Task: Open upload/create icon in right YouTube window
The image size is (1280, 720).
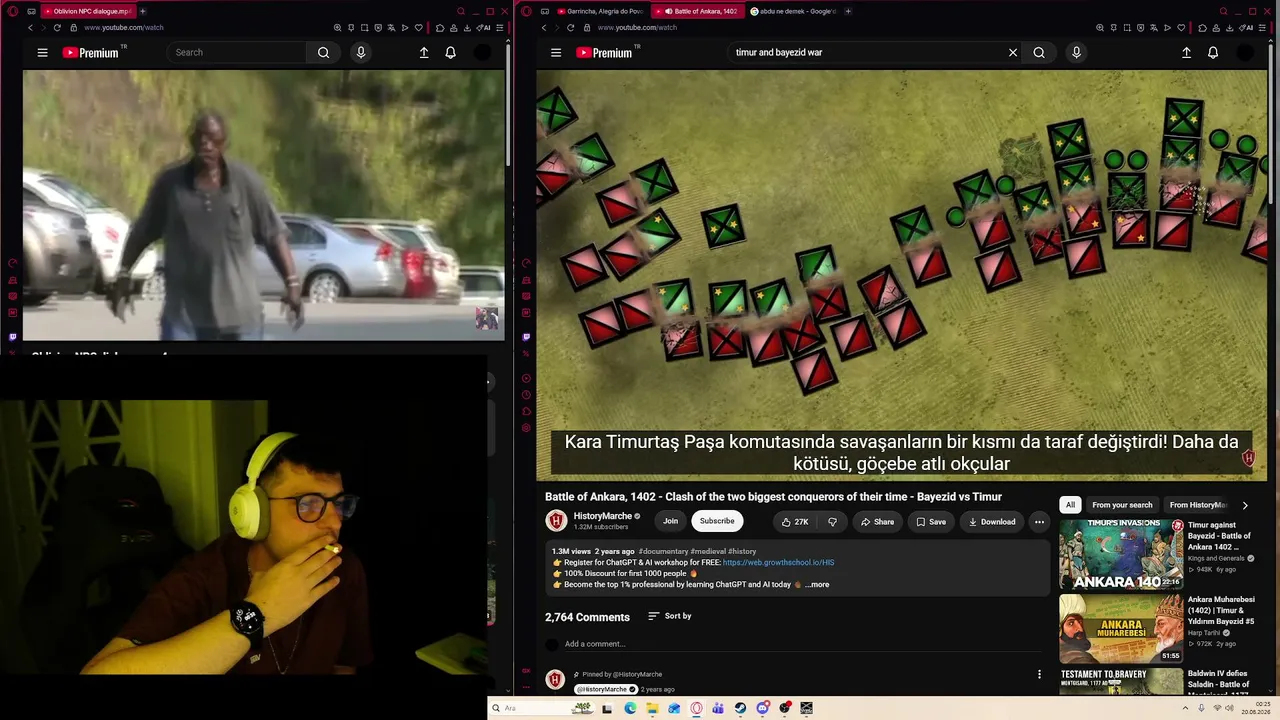Action: pyautogui.click(x=1186, y=53)
